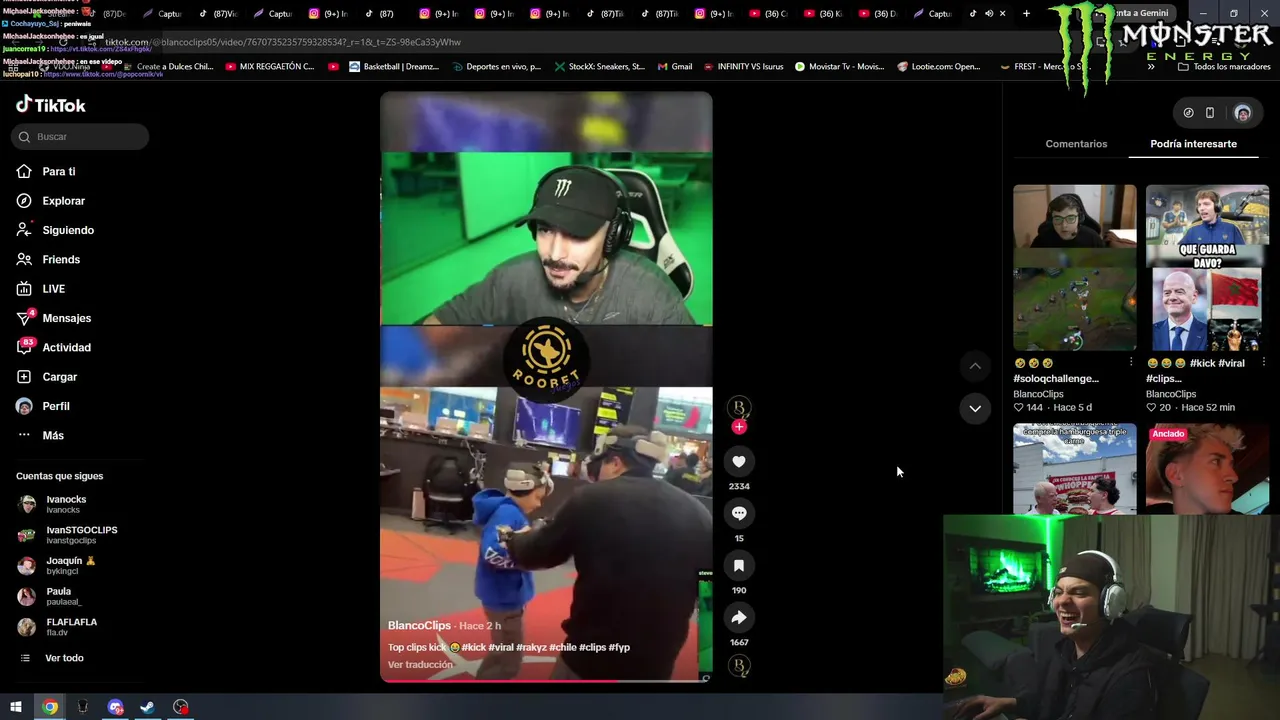1280x720 pixels.
Task: Click the TikTok logo
Action: 51,105
